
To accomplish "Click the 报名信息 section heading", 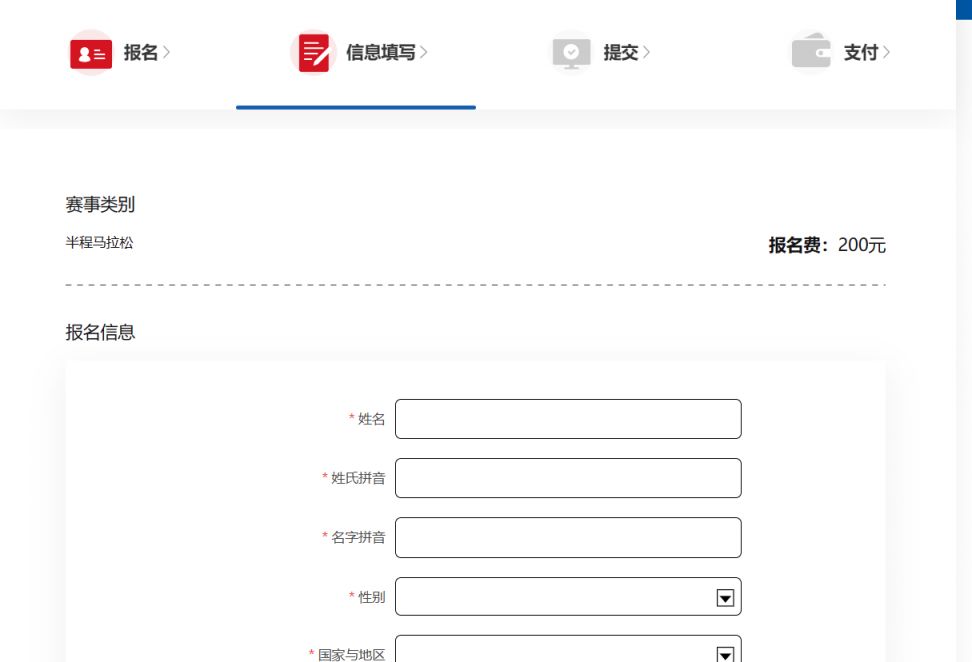I will point(100,332).
